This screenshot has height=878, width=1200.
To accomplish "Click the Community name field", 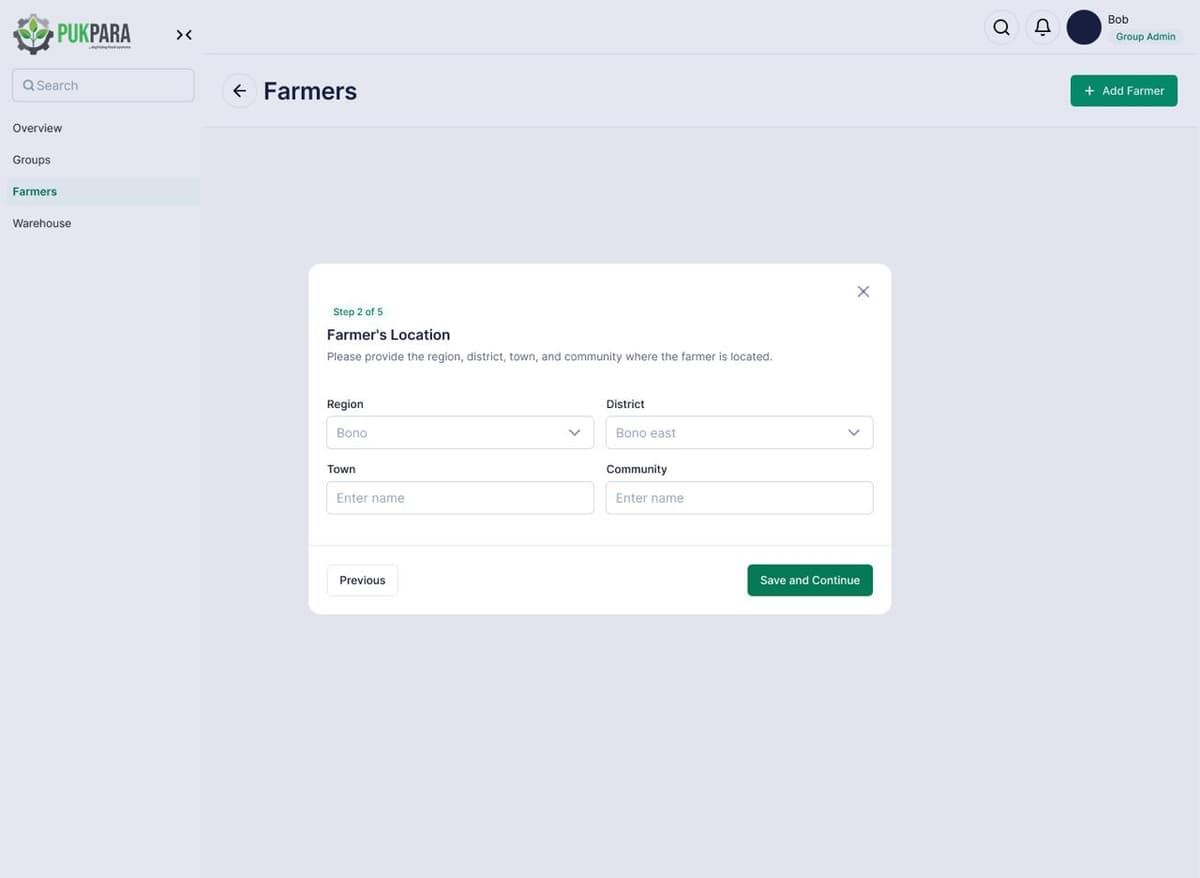I will [739, 498].
